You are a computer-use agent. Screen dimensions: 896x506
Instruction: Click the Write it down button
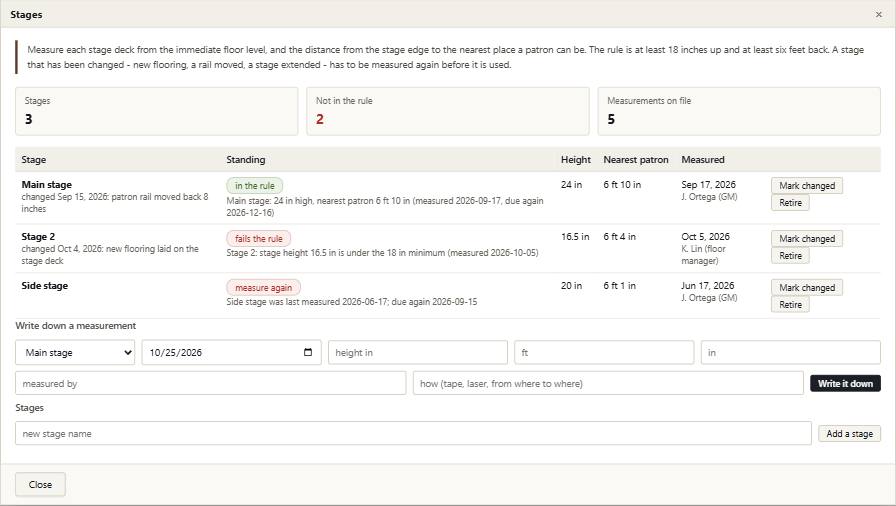[845, 384]
